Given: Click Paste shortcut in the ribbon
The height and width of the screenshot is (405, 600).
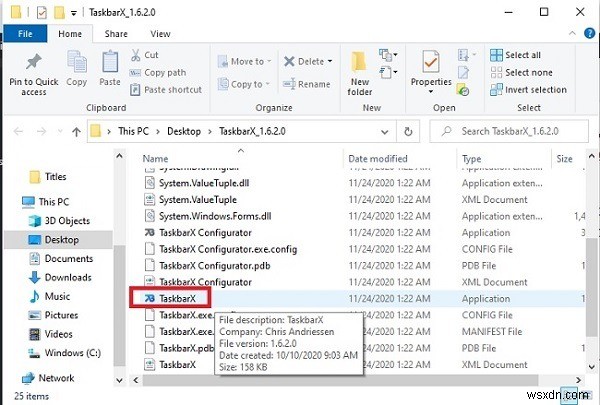Looking at the screenshot, I should [166, 90].
